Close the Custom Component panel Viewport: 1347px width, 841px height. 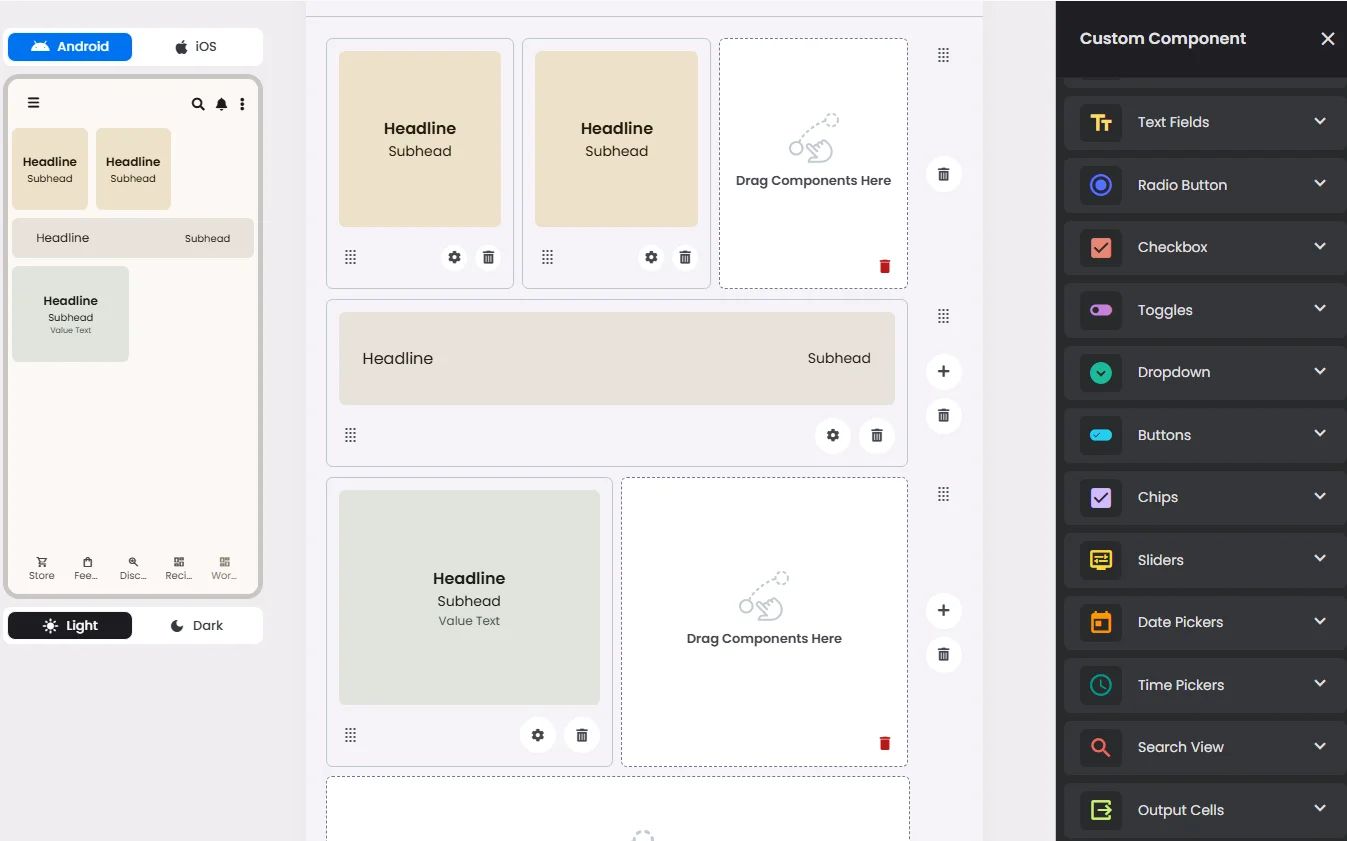(1328, 39)
